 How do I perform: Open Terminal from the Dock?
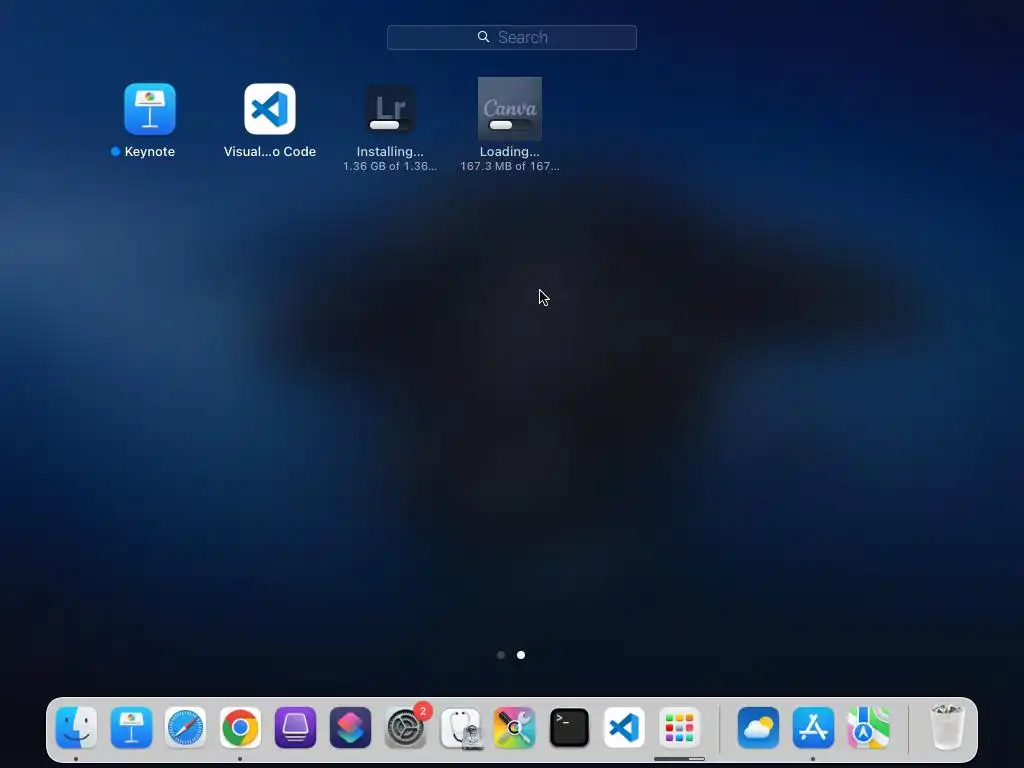coord(569,727)
